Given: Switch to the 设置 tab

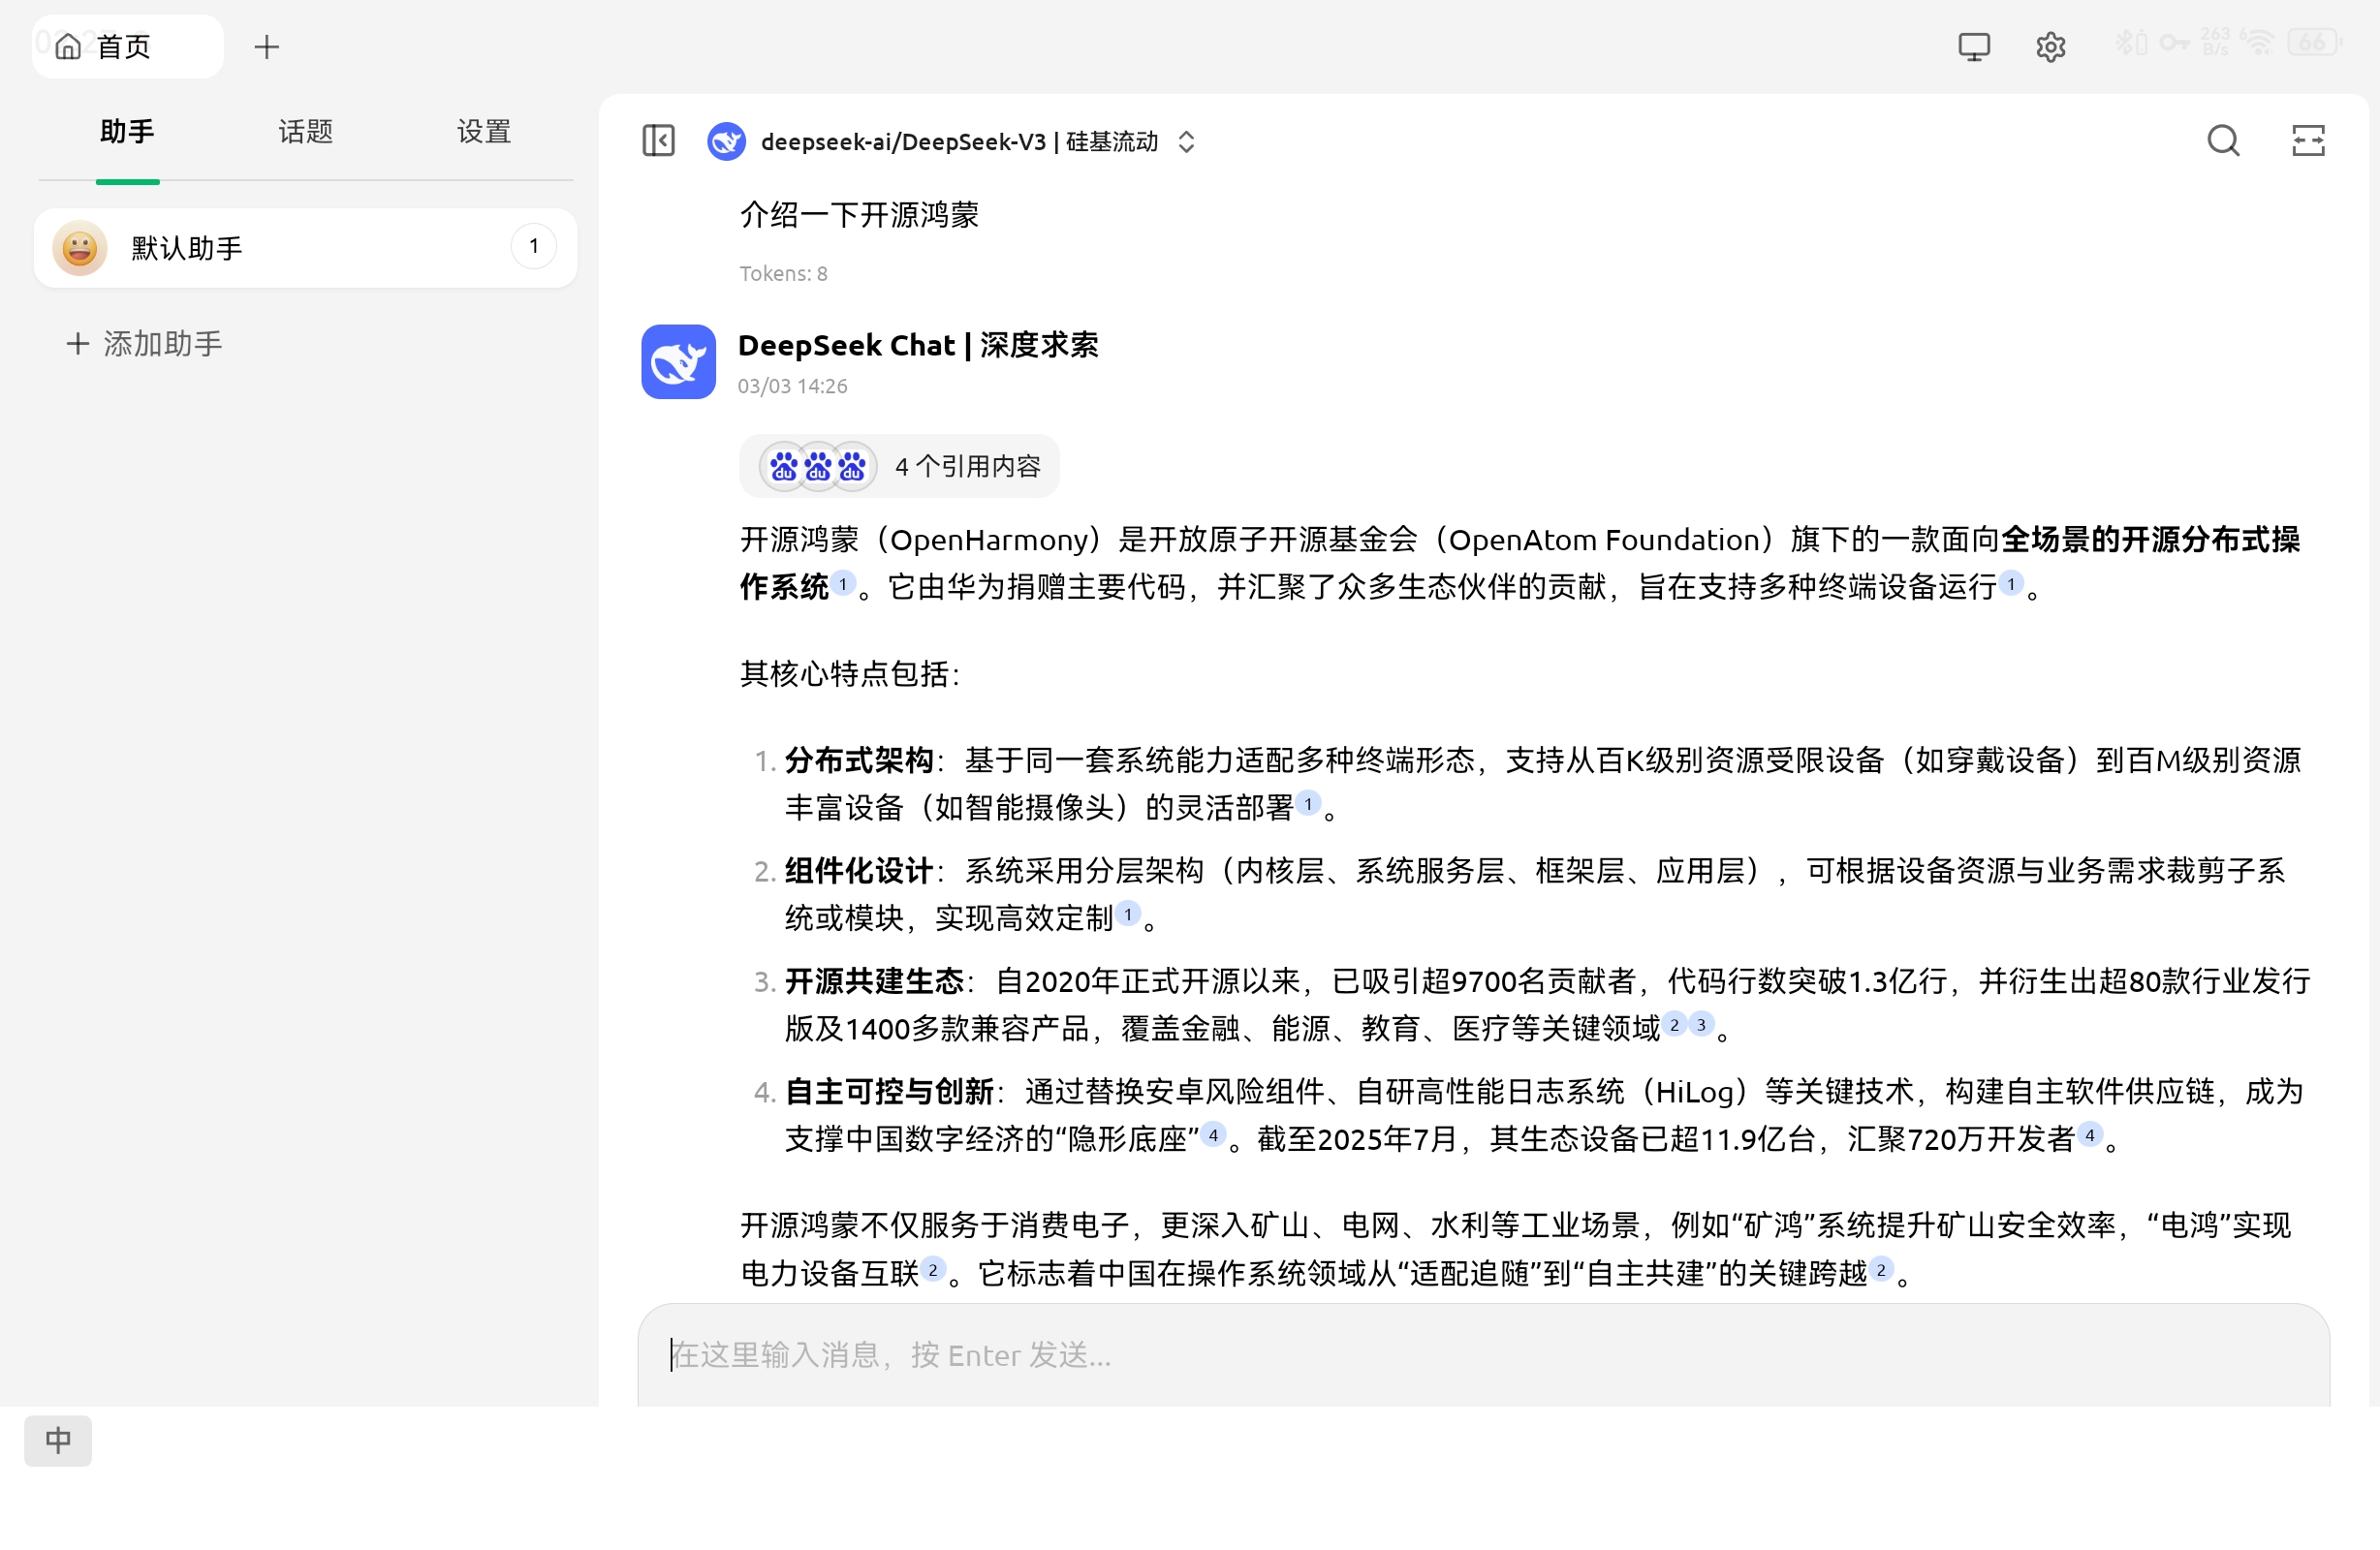Looking at the screenshot, I should click(484, 132).
